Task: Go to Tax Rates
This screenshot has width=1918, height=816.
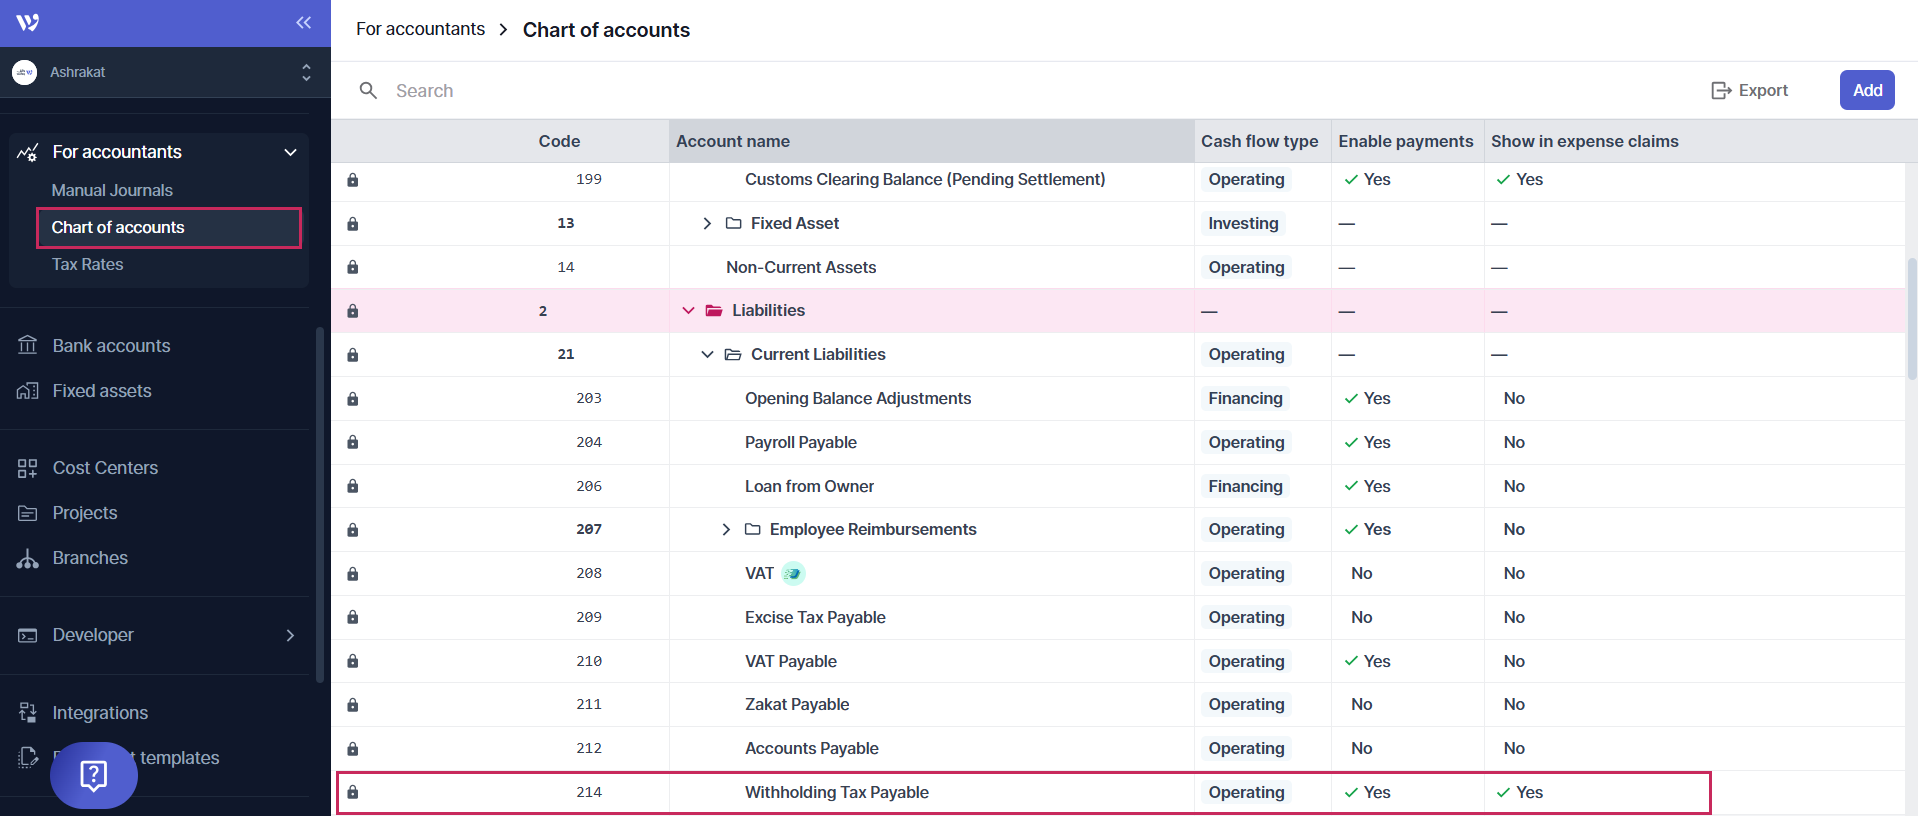Action: pos(88,264)
